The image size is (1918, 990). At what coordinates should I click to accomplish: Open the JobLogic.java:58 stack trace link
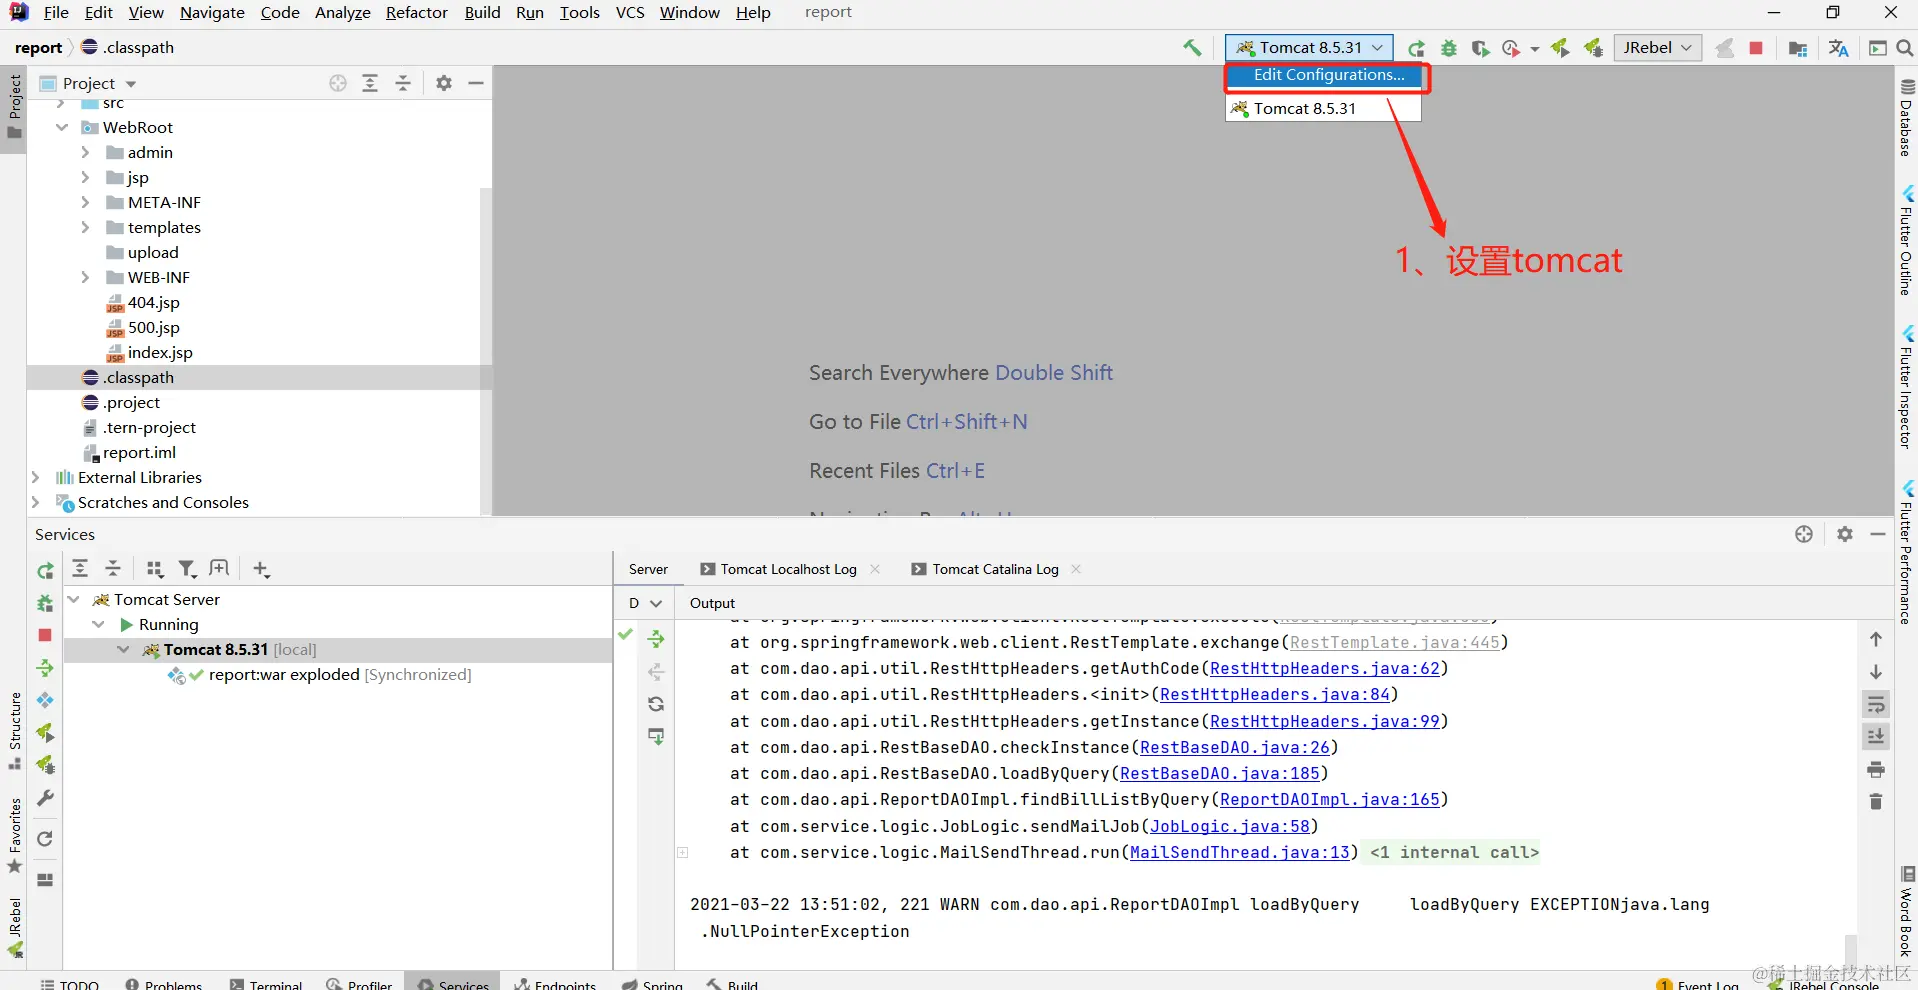click(x=1230, y=826)
